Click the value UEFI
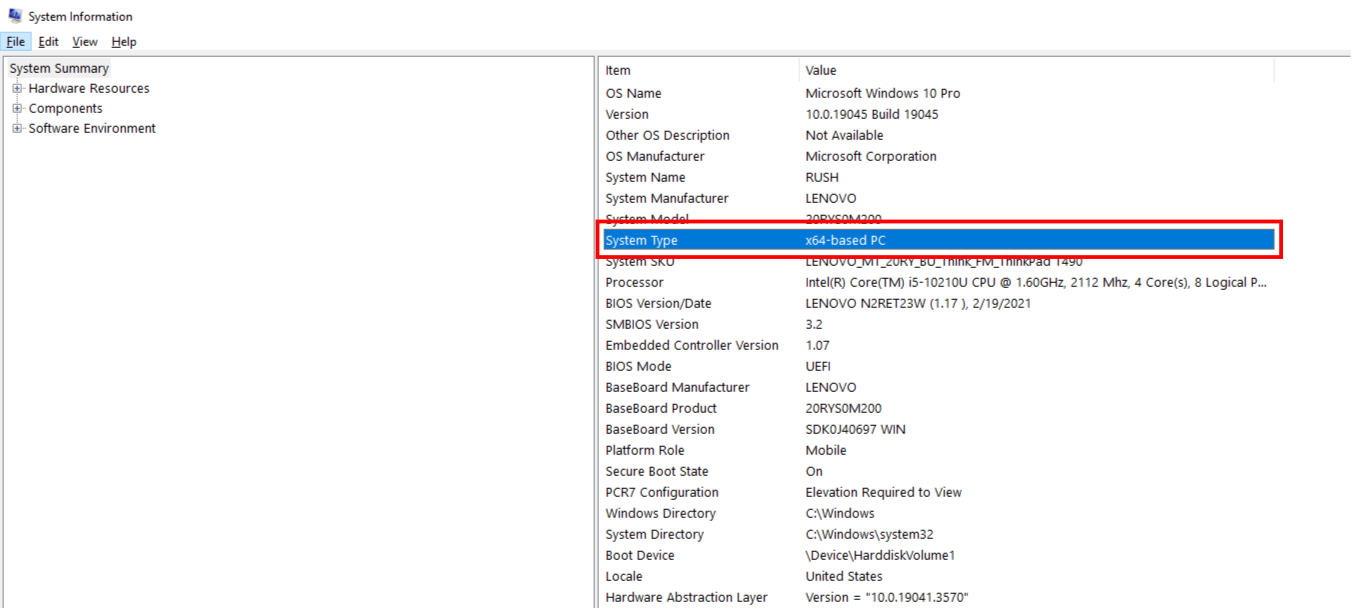This screenshot has width=1352, height=608. (818, 366)
